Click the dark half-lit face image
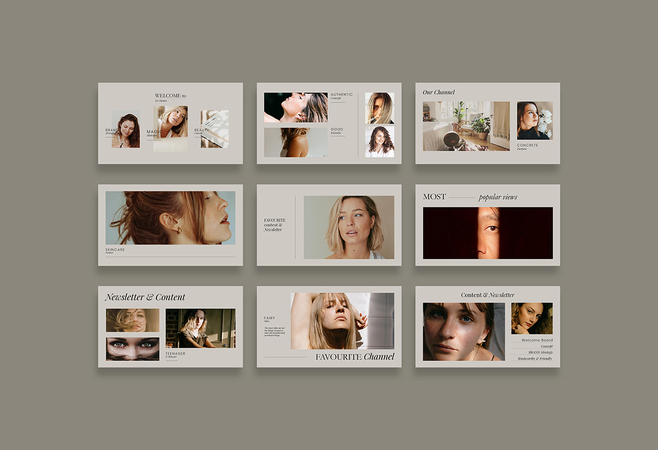The height and width of the screenshot is (450, 658). point(487,233)
